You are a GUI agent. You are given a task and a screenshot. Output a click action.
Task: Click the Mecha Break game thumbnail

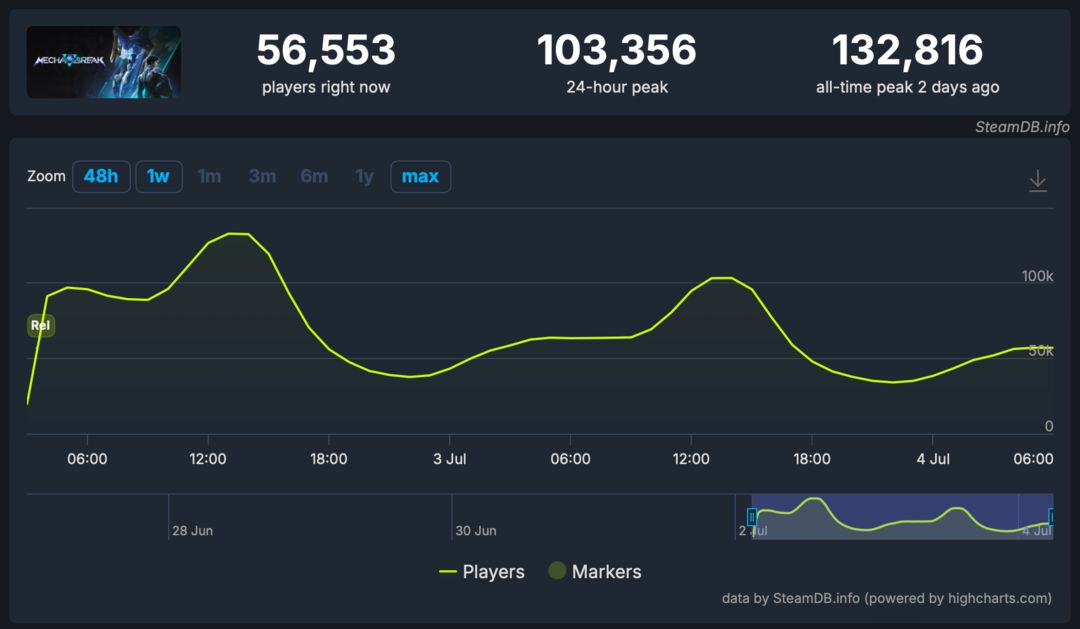tap(104, 62)
